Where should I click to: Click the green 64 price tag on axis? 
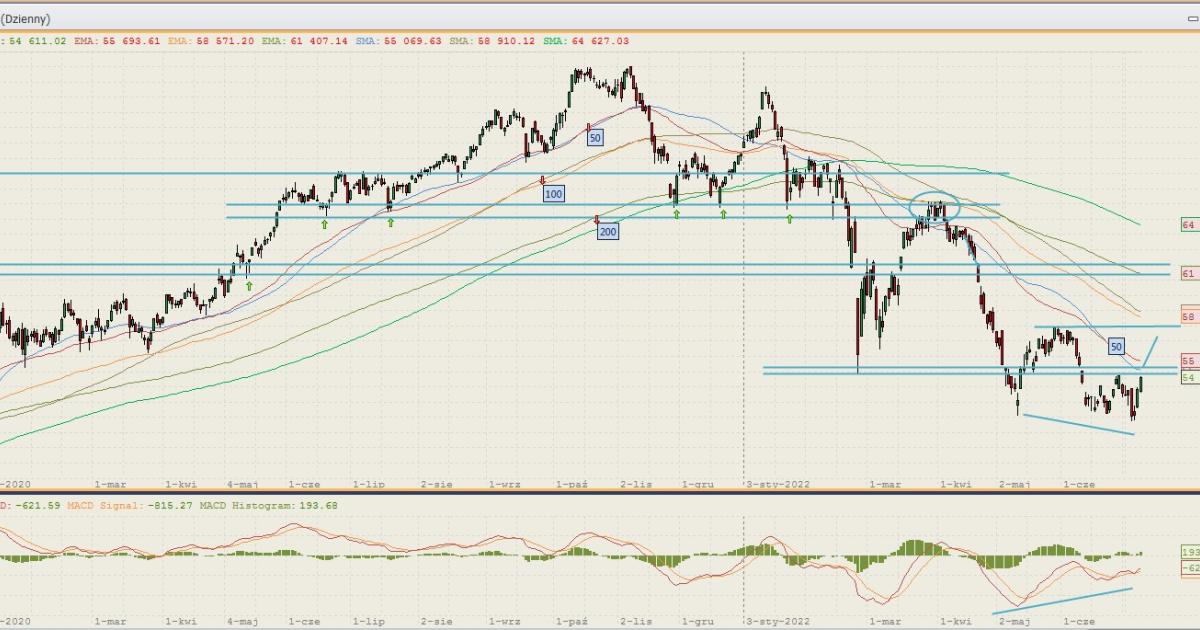(x=1188, y=226)
